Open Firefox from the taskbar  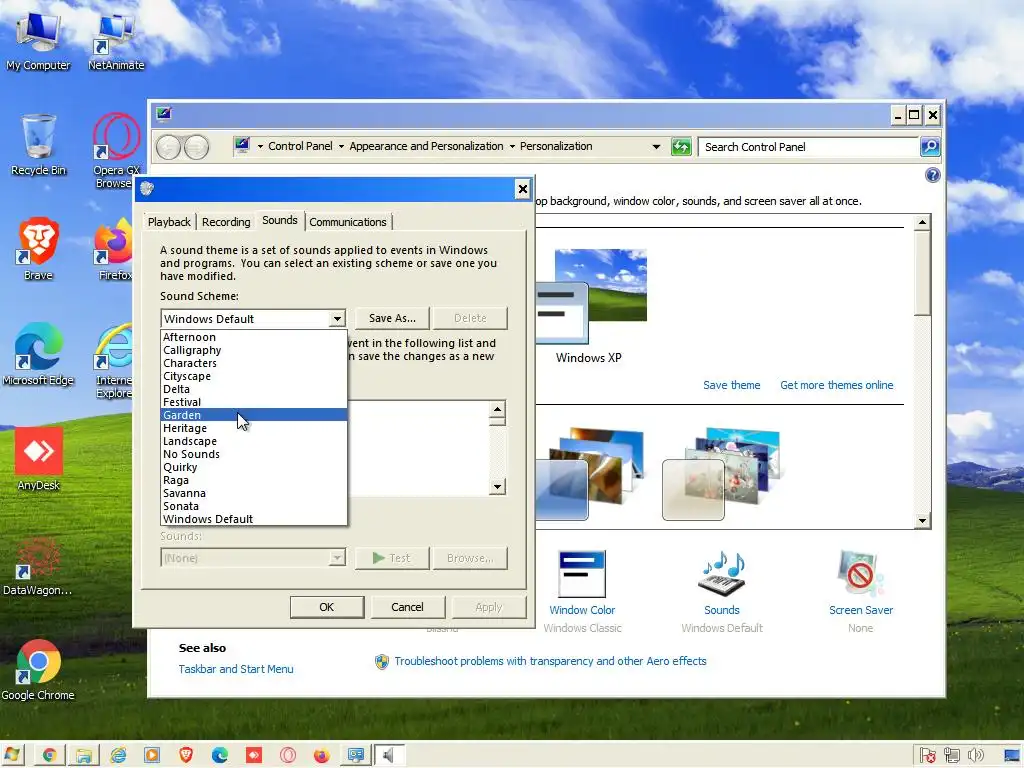pyautogui.click(x=321, y=756)
